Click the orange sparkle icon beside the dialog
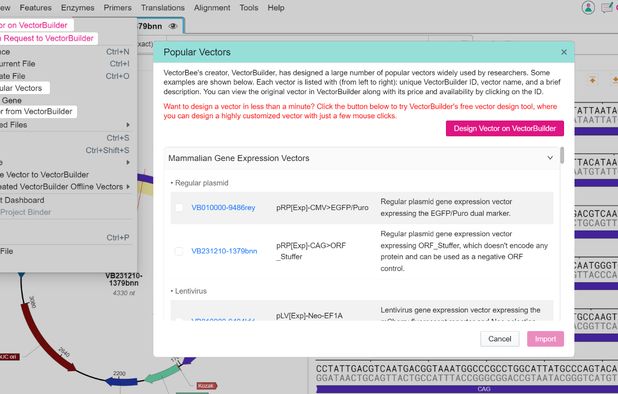The height and width of the screenshot is (394, 618). 592,80
